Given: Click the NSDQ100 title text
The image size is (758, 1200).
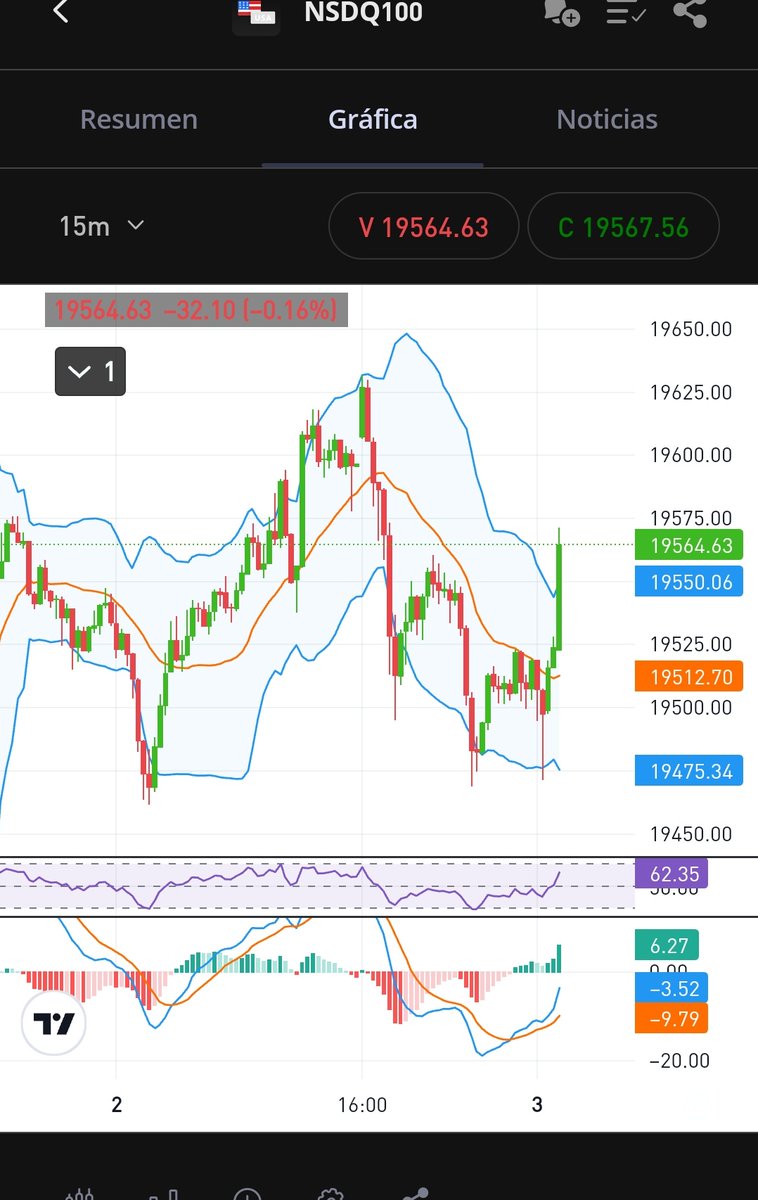Looking at the screenshot, I should (363, 13).
